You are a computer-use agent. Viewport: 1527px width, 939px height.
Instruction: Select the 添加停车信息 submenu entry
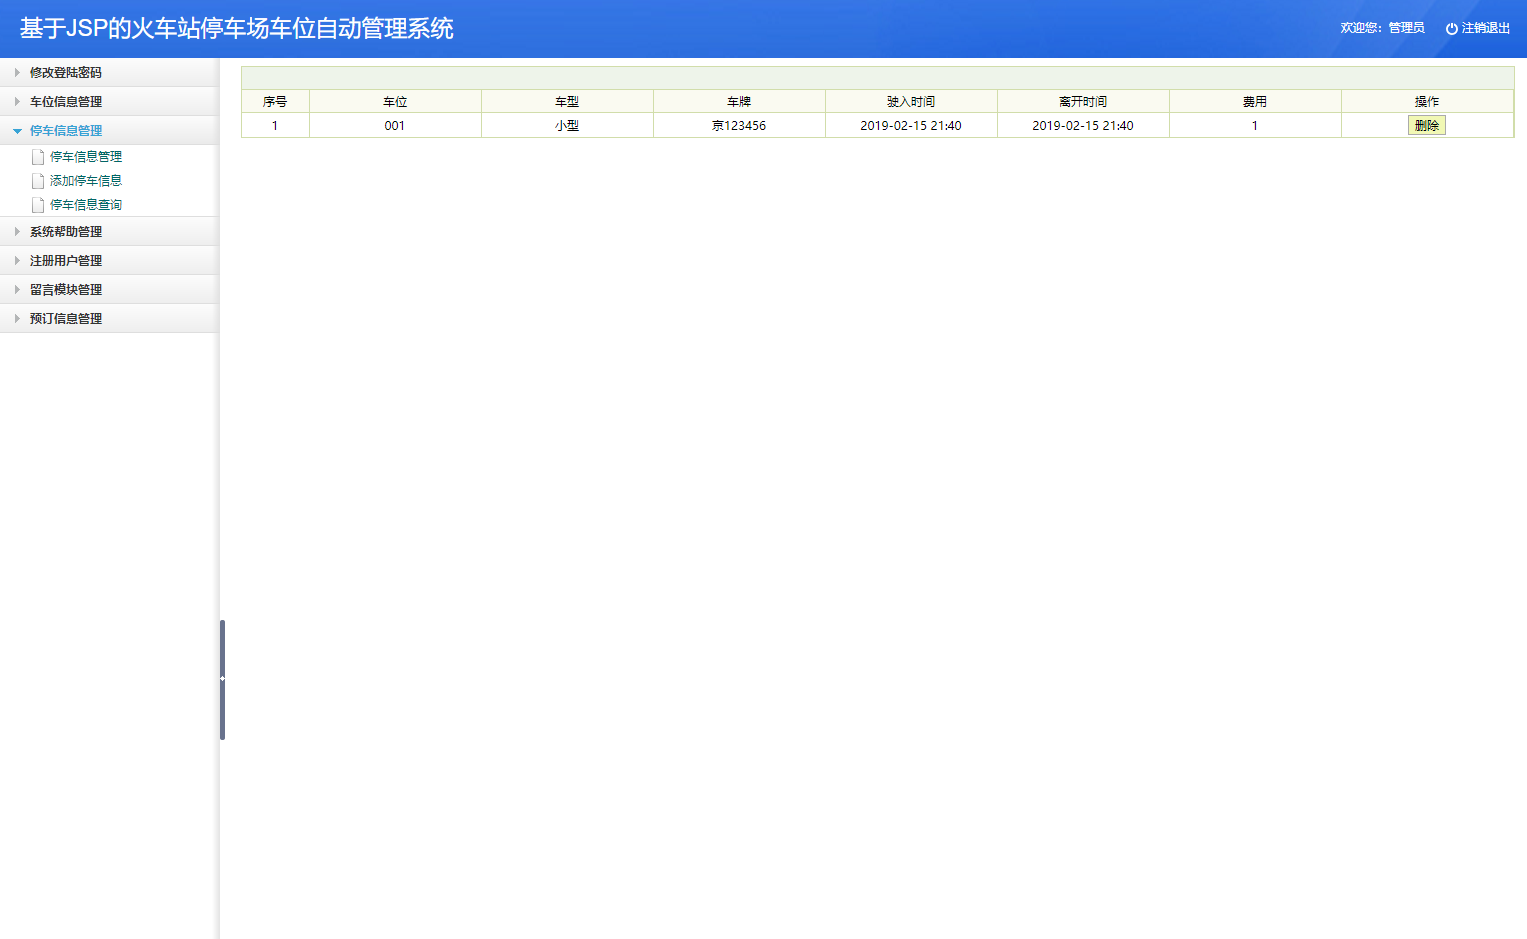87,180
